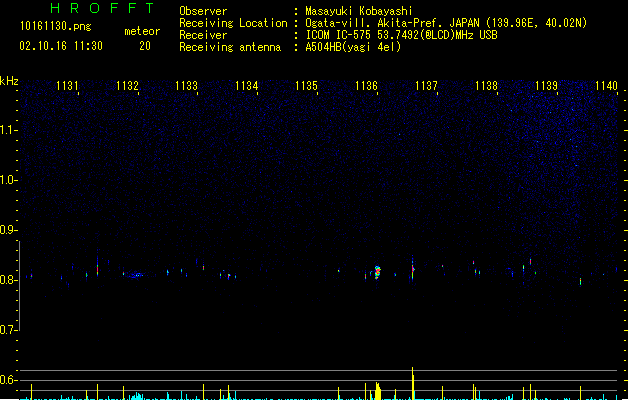The height and width of the screenshot is (400, 629).
Task: Click the timestamp 02.10.16 11:30
Action: tap(61, 46)
